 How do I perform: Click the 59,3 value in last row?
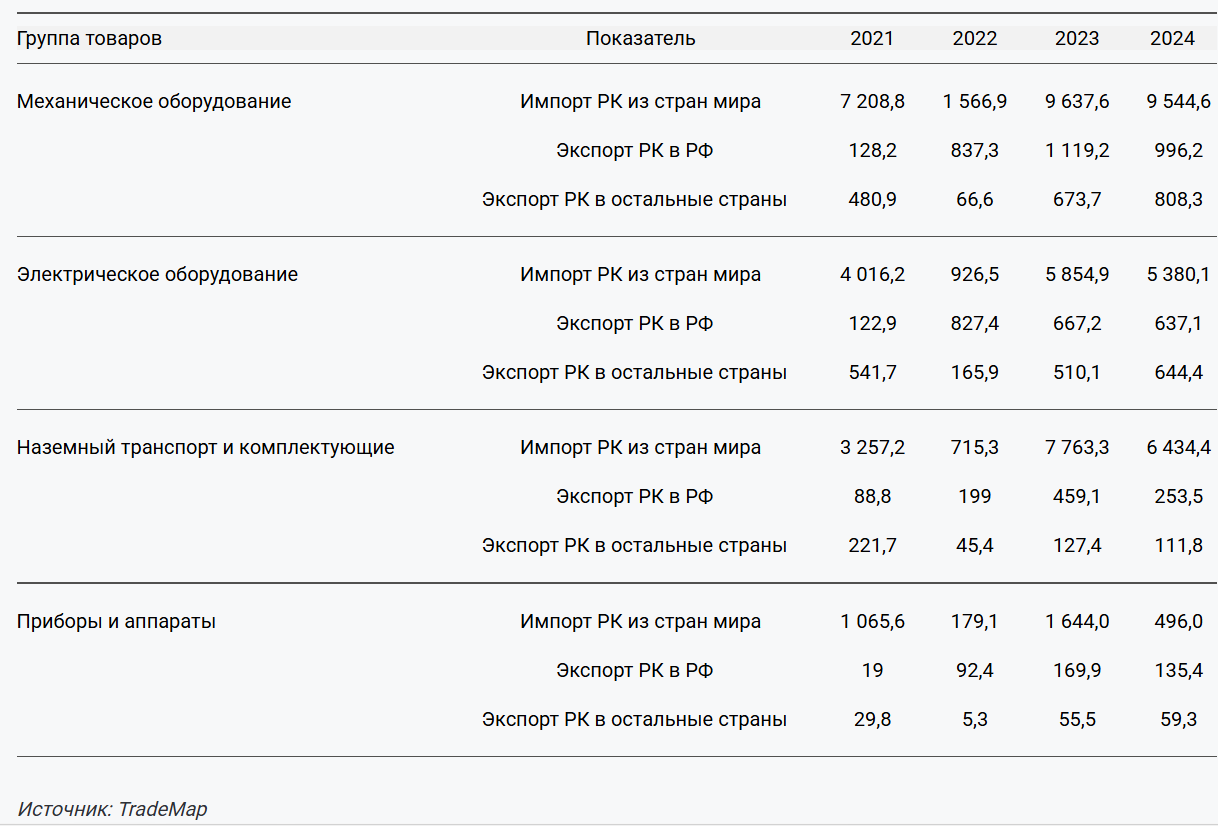click(x=1178, y=720)
